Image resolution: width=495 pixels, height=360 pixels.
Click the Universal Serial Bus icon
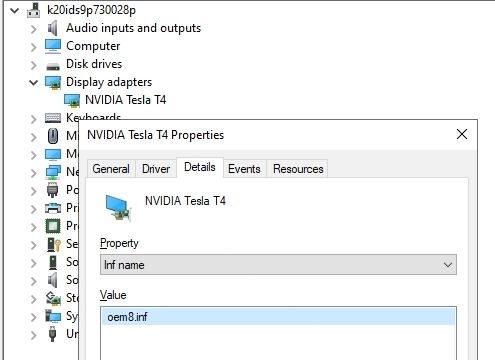tap(52, 334)
